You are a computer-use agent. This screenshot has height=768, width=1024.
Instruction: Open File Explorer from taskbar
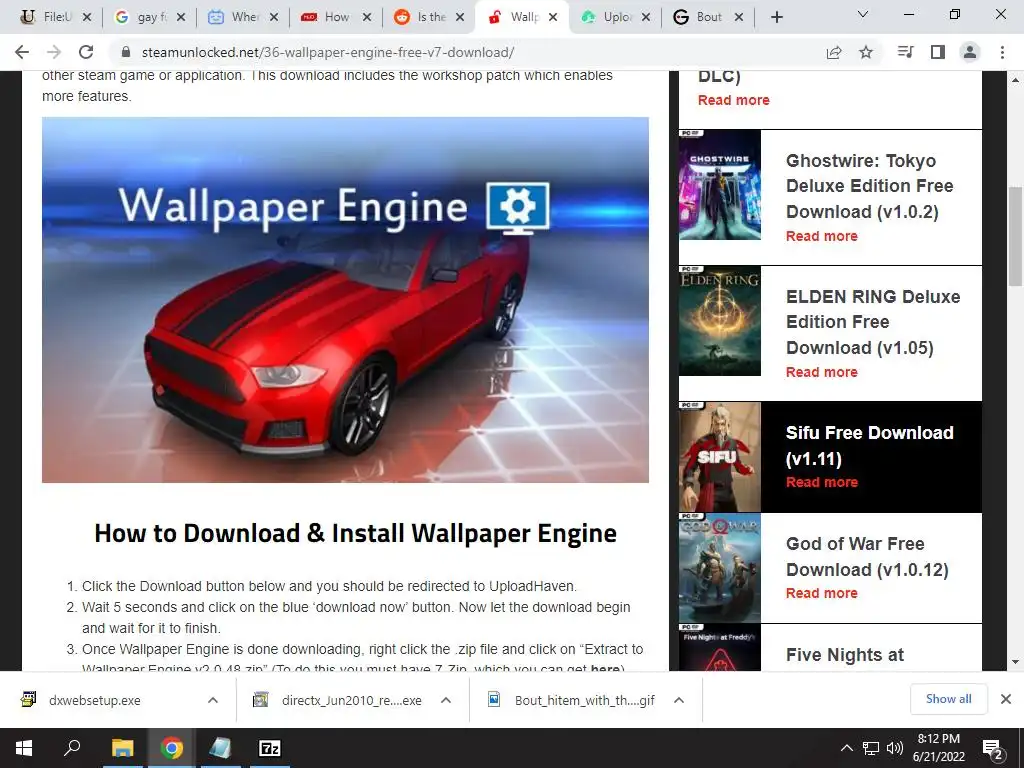(x=122, y=748)
